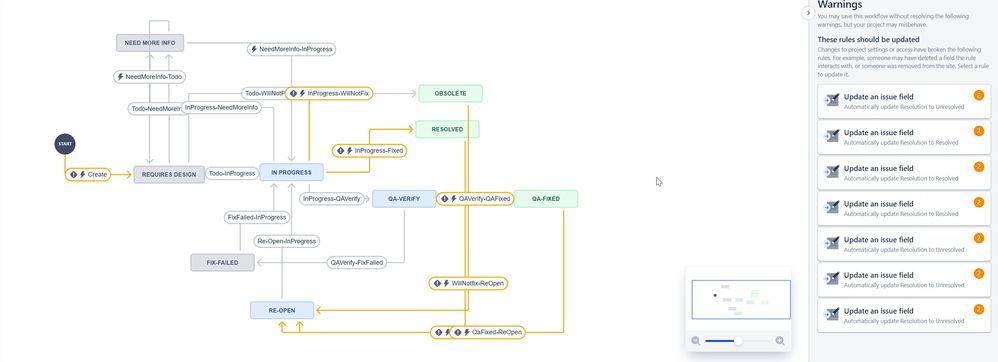Image resolution: width=998 pixels, height=362 pixels.
Task: Select the NEED MORE INFO status
Action: (x=150, y=43)
